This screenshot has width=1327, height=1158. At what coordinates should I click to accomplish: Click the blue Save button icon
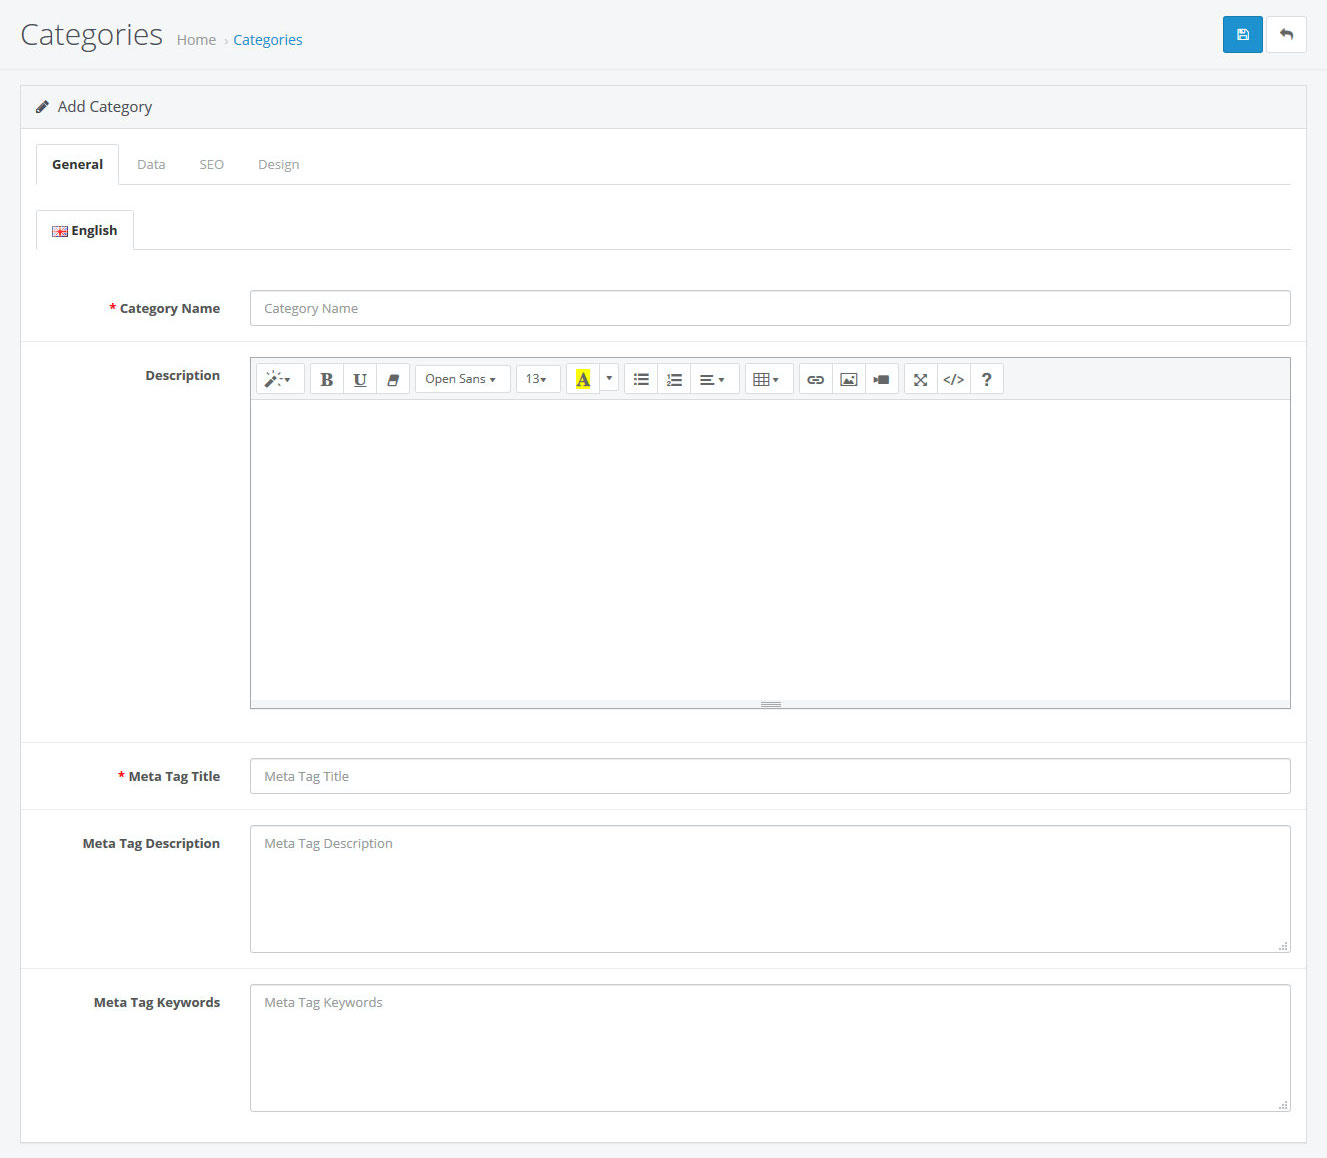[1242, 35]
